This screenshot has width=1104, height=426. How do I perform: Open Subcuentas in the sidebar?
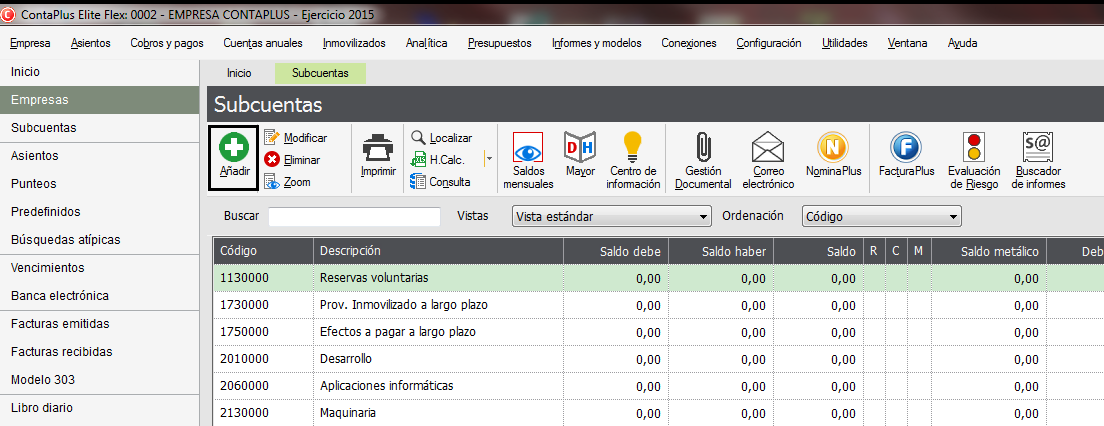tap(99, 128)
